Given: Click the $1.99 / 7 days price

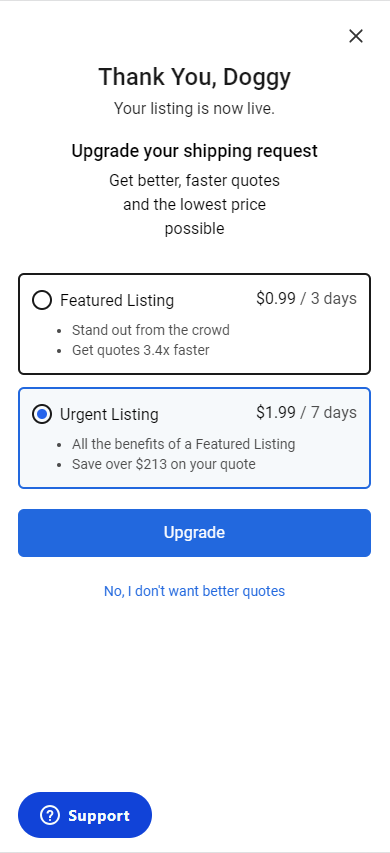Looking at the screenshot, I should pyautogui.click(x=306, y=413).
